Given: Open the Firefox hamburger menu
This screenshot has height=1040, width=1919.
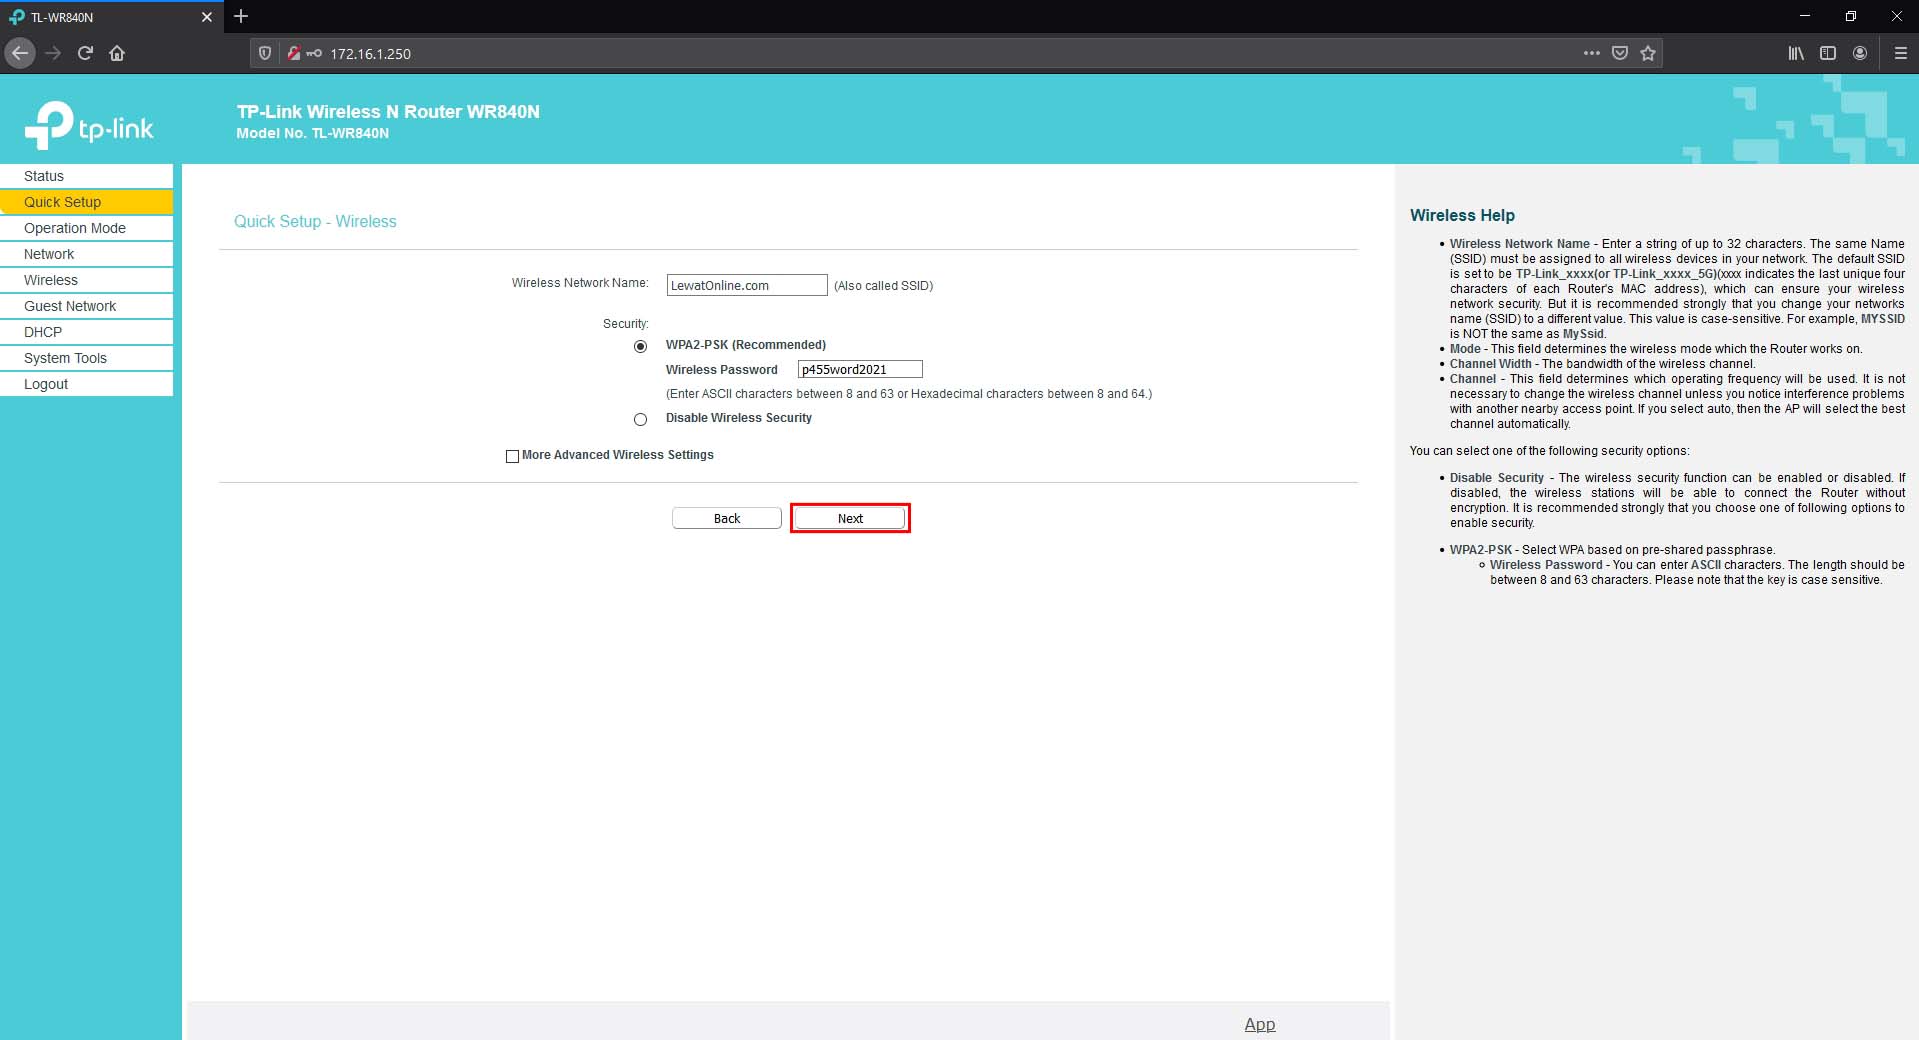Looking at the screenshot, I should (x=1901, y=53).
